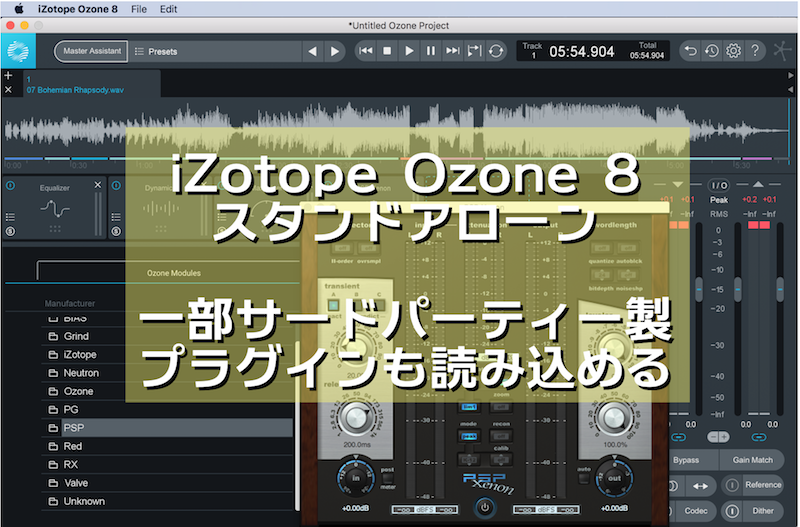800x527 pixels.
Task: Click the I/O meter button
Action: [x=718, y=185]
